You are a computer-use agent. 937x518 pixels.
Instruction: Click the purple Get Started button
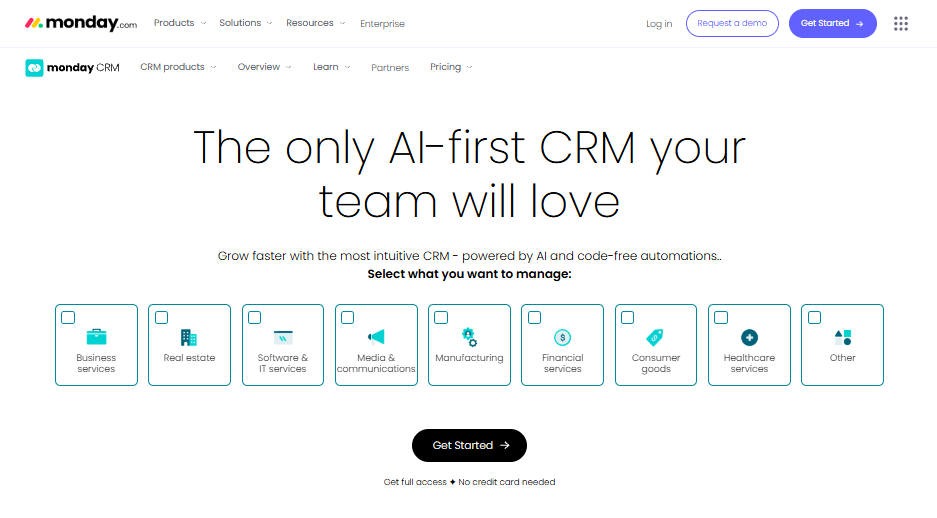(832, 23)
